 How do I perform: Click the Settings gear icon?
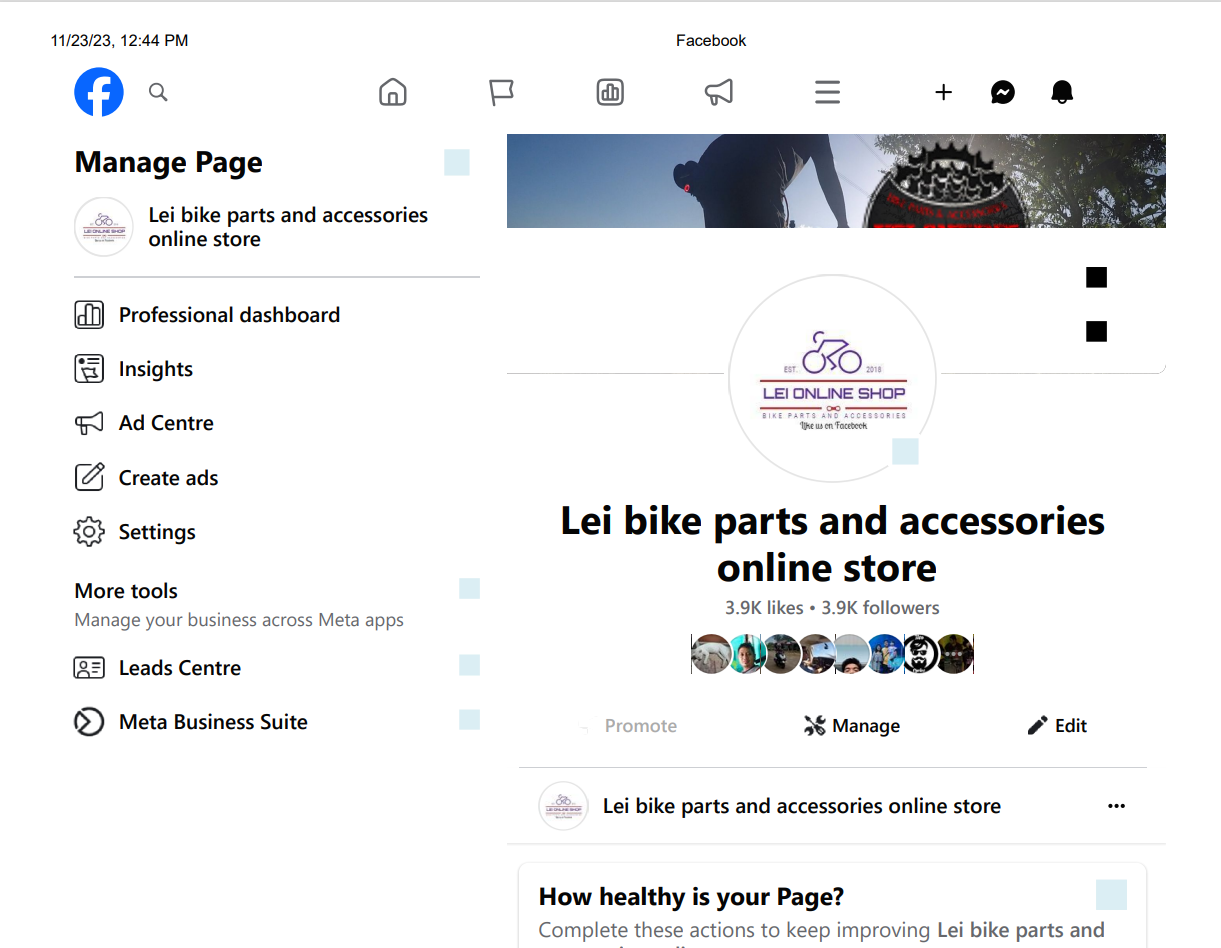click(89, 532)
